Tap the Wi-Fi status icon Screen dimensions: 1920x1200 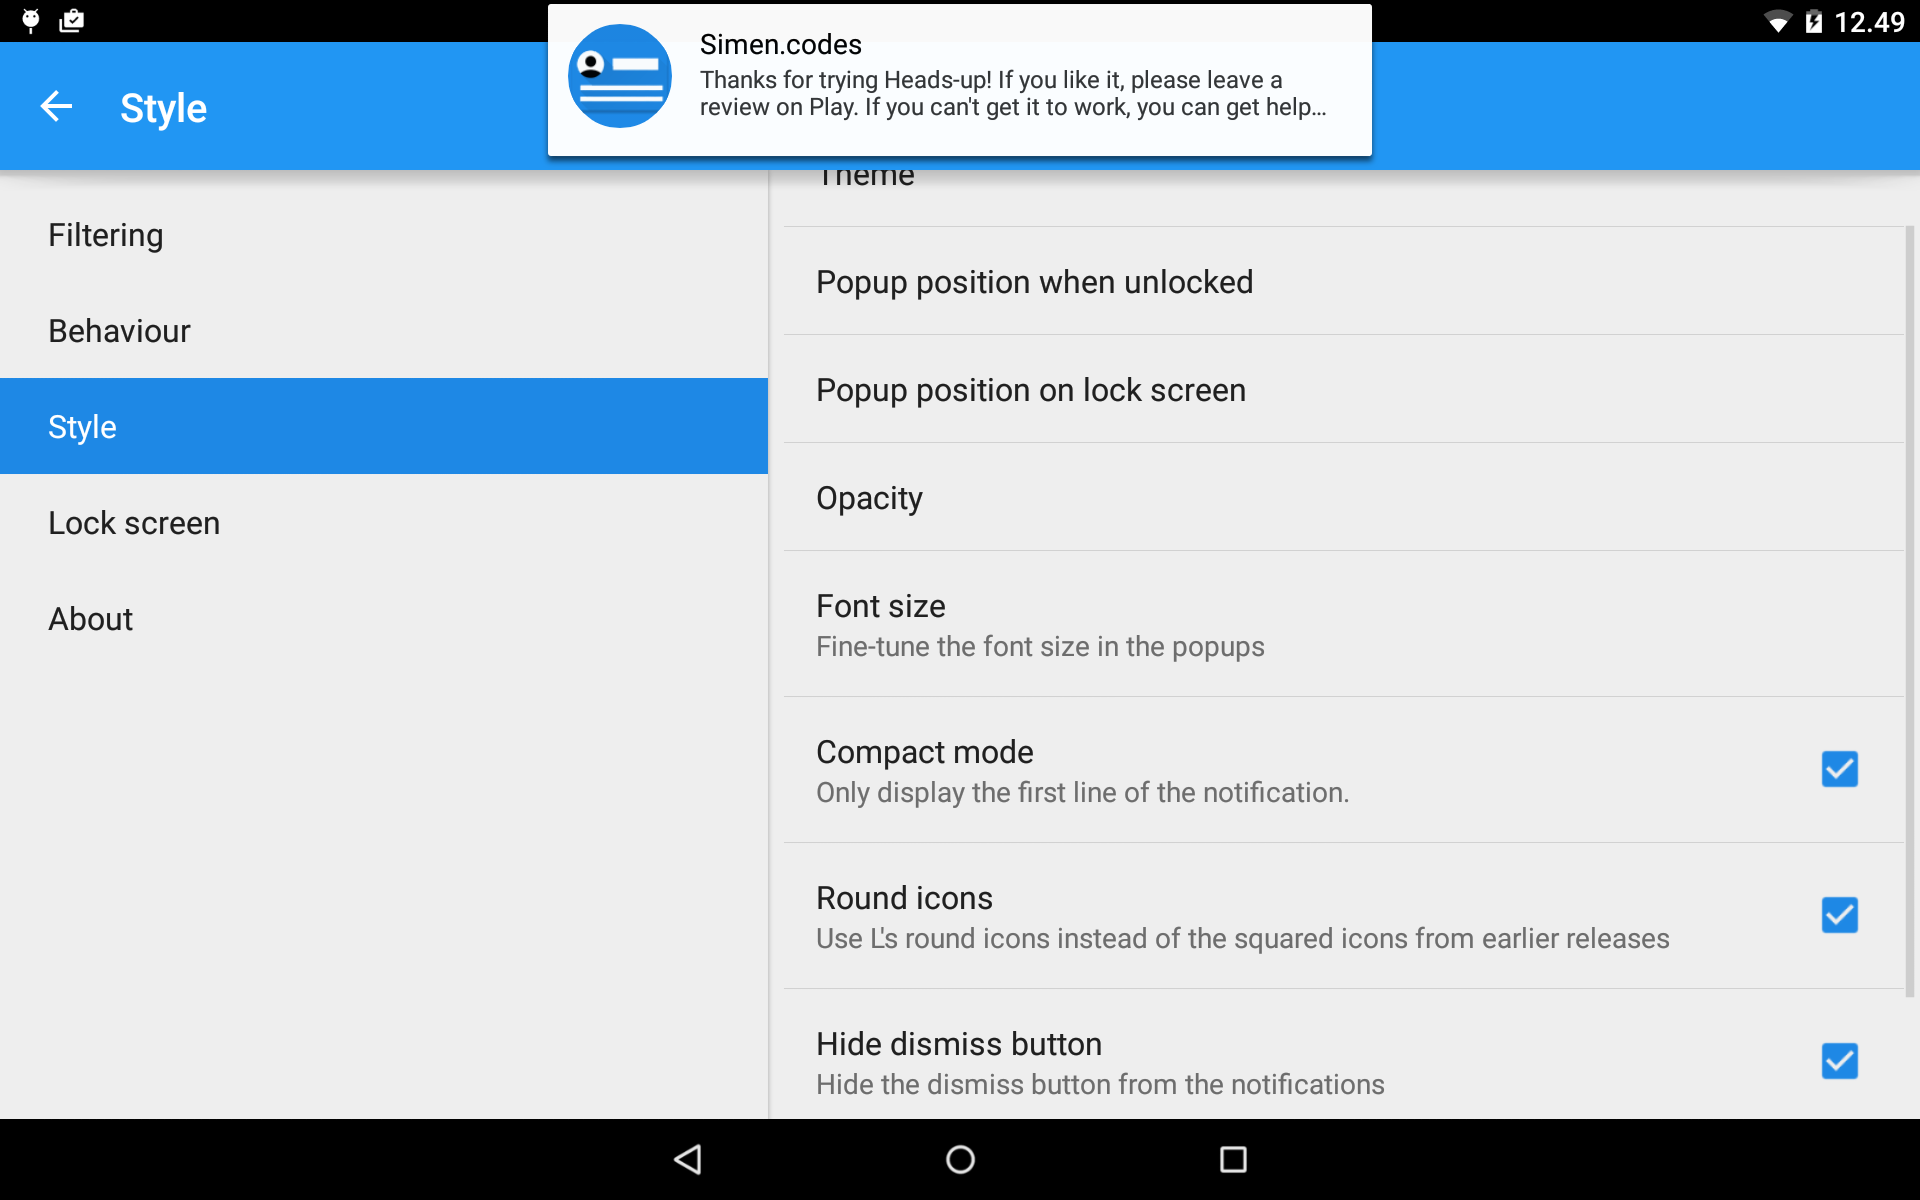point(1777,22)
